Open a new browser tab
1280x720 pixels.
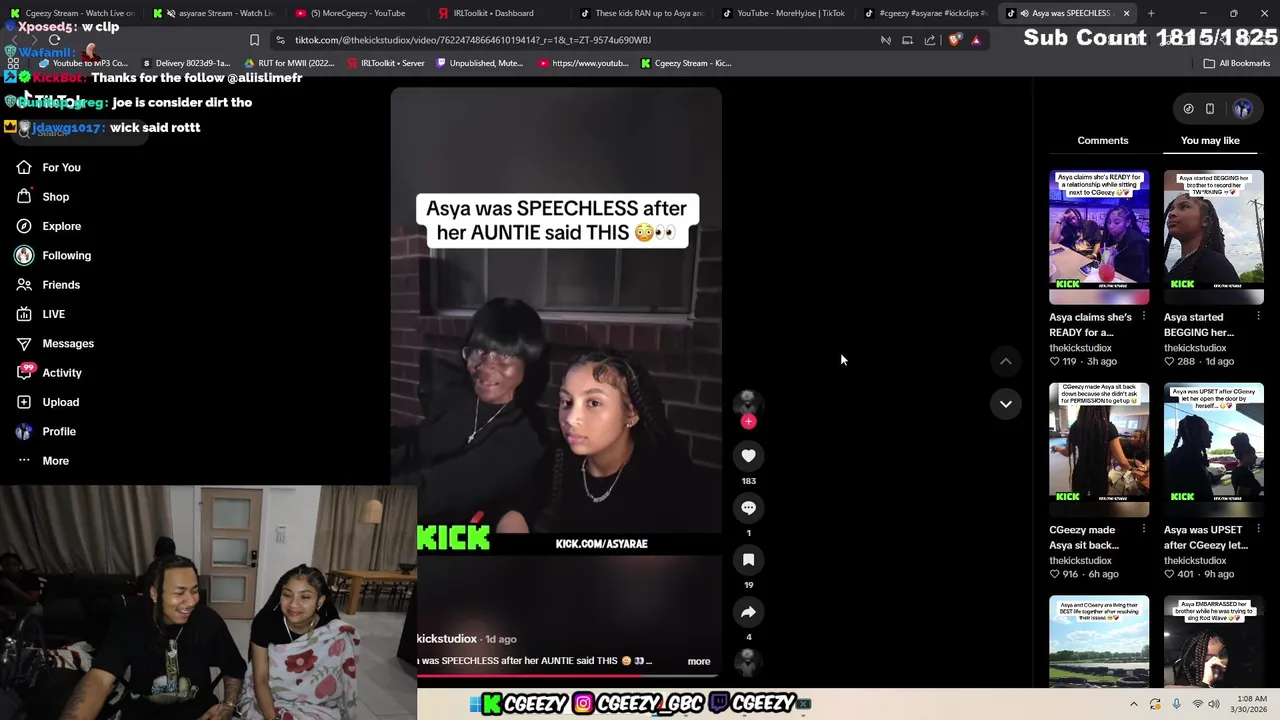pos(1151,13)
